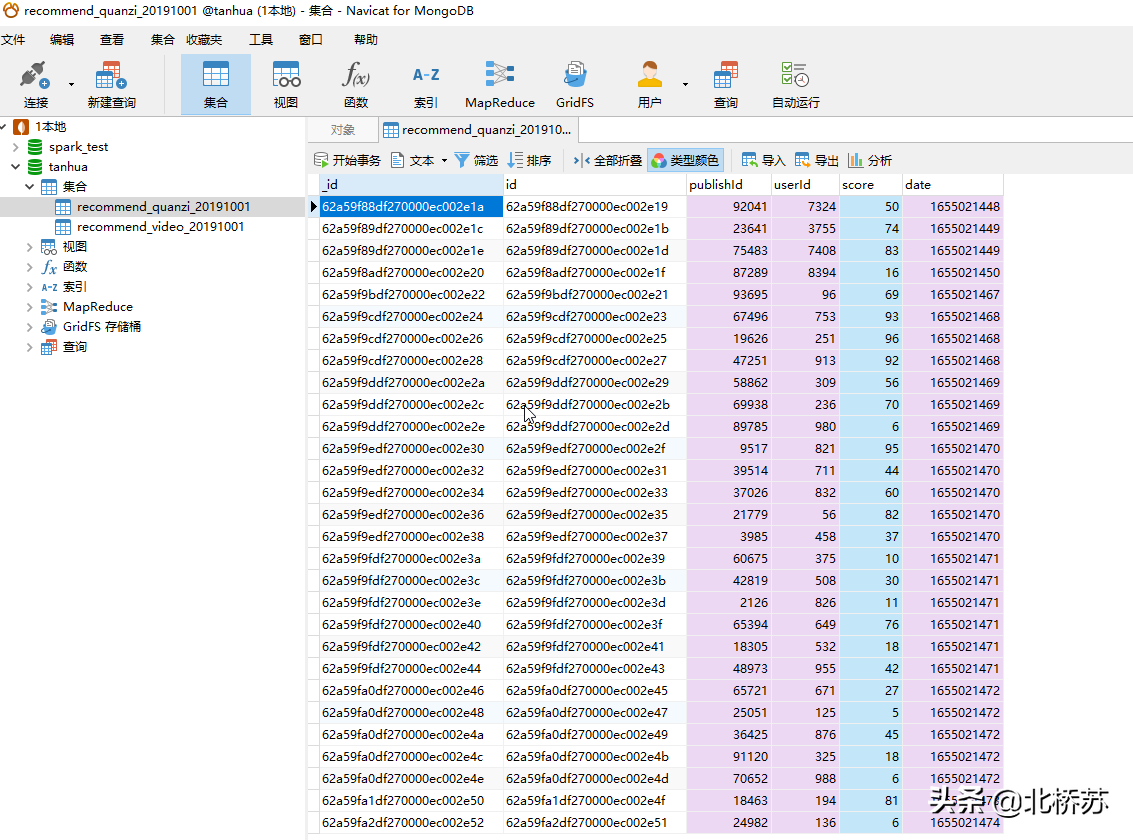
Task: Open the MapReduce toolbar icon
Action: pos(499,83)
